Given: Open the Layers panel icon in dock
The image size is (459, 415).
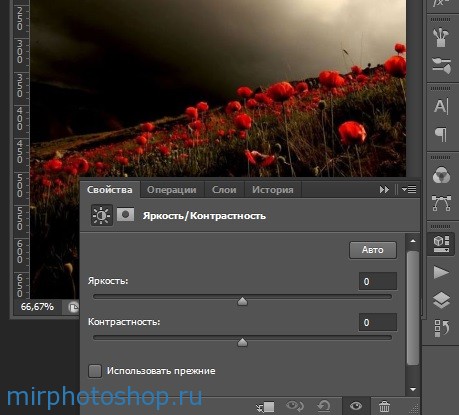Looking at the screenshot, I should pos(441,300).
